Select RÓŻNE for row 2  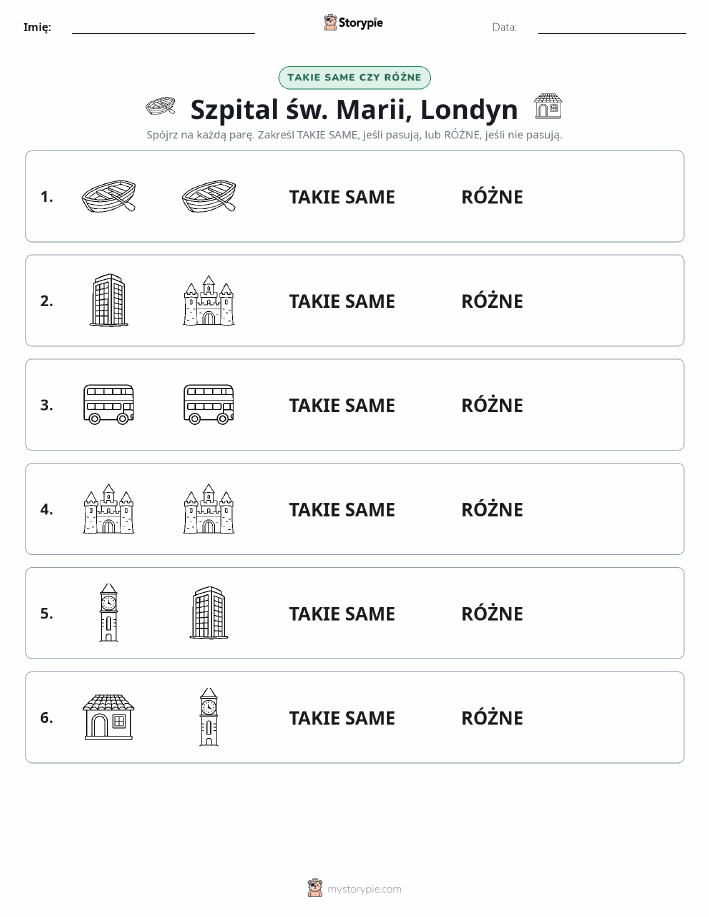click(492, 301)
